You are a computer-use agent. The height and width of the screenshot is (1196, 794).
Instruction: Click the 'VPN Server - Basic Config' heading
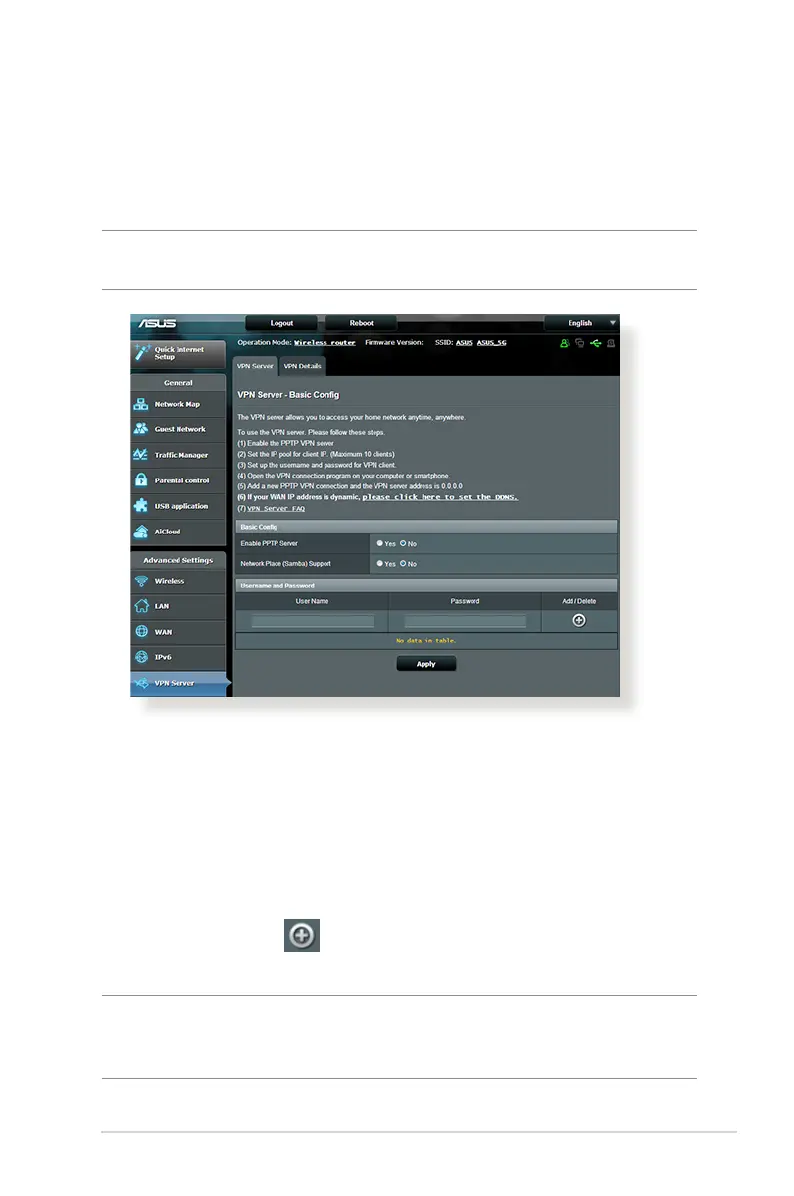point(288,395)
